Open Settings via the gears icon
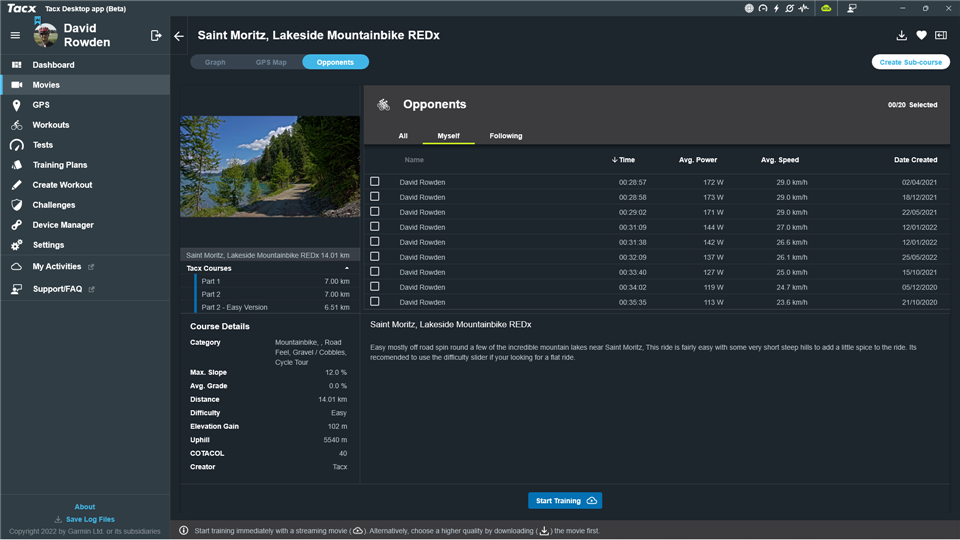The width and height of the screenshot is (960, 540). pos(17,245)
